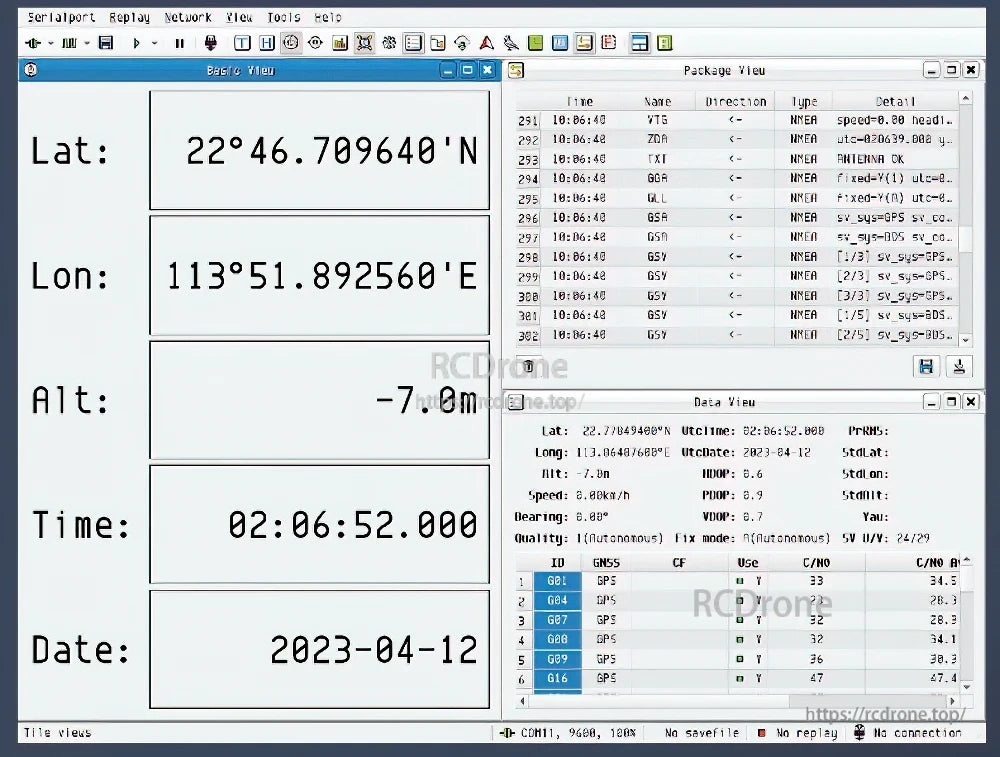Screen dimensions: 1000x757
Task: Click the baud rate icon in toolbar
Action: click(69, 43)
